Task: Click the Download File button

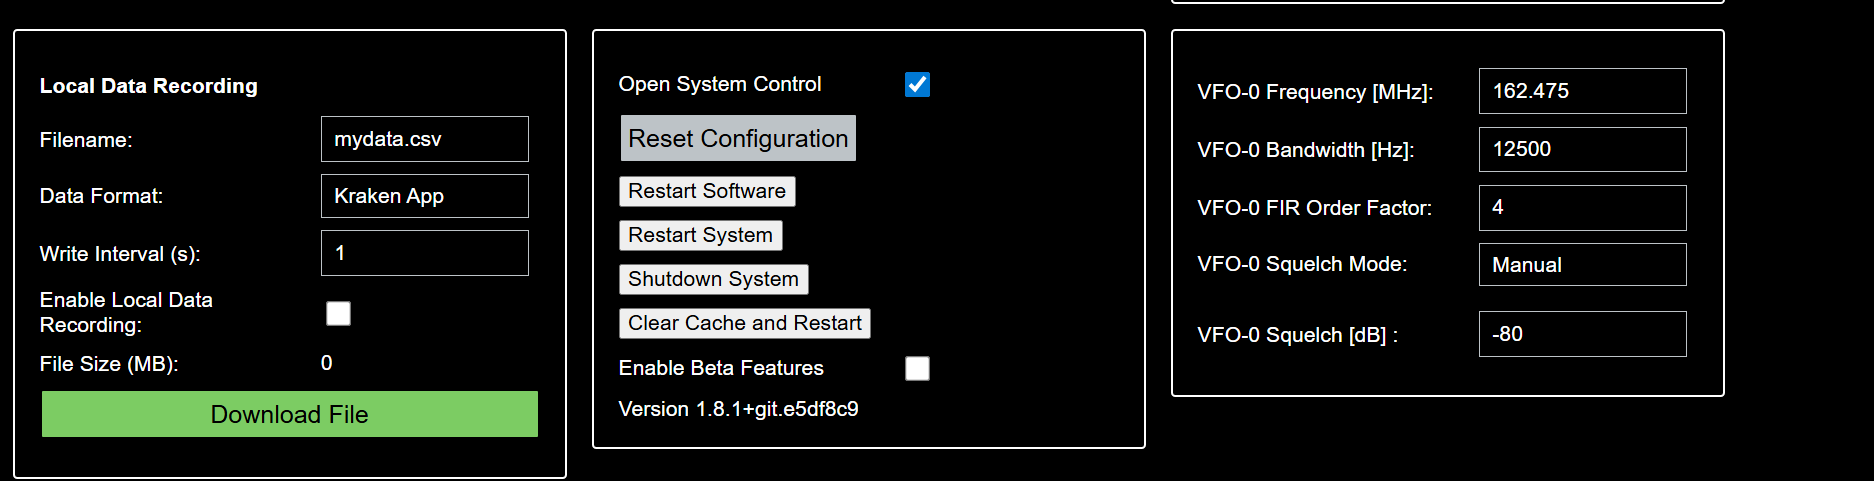Action: tap(289, 414)
